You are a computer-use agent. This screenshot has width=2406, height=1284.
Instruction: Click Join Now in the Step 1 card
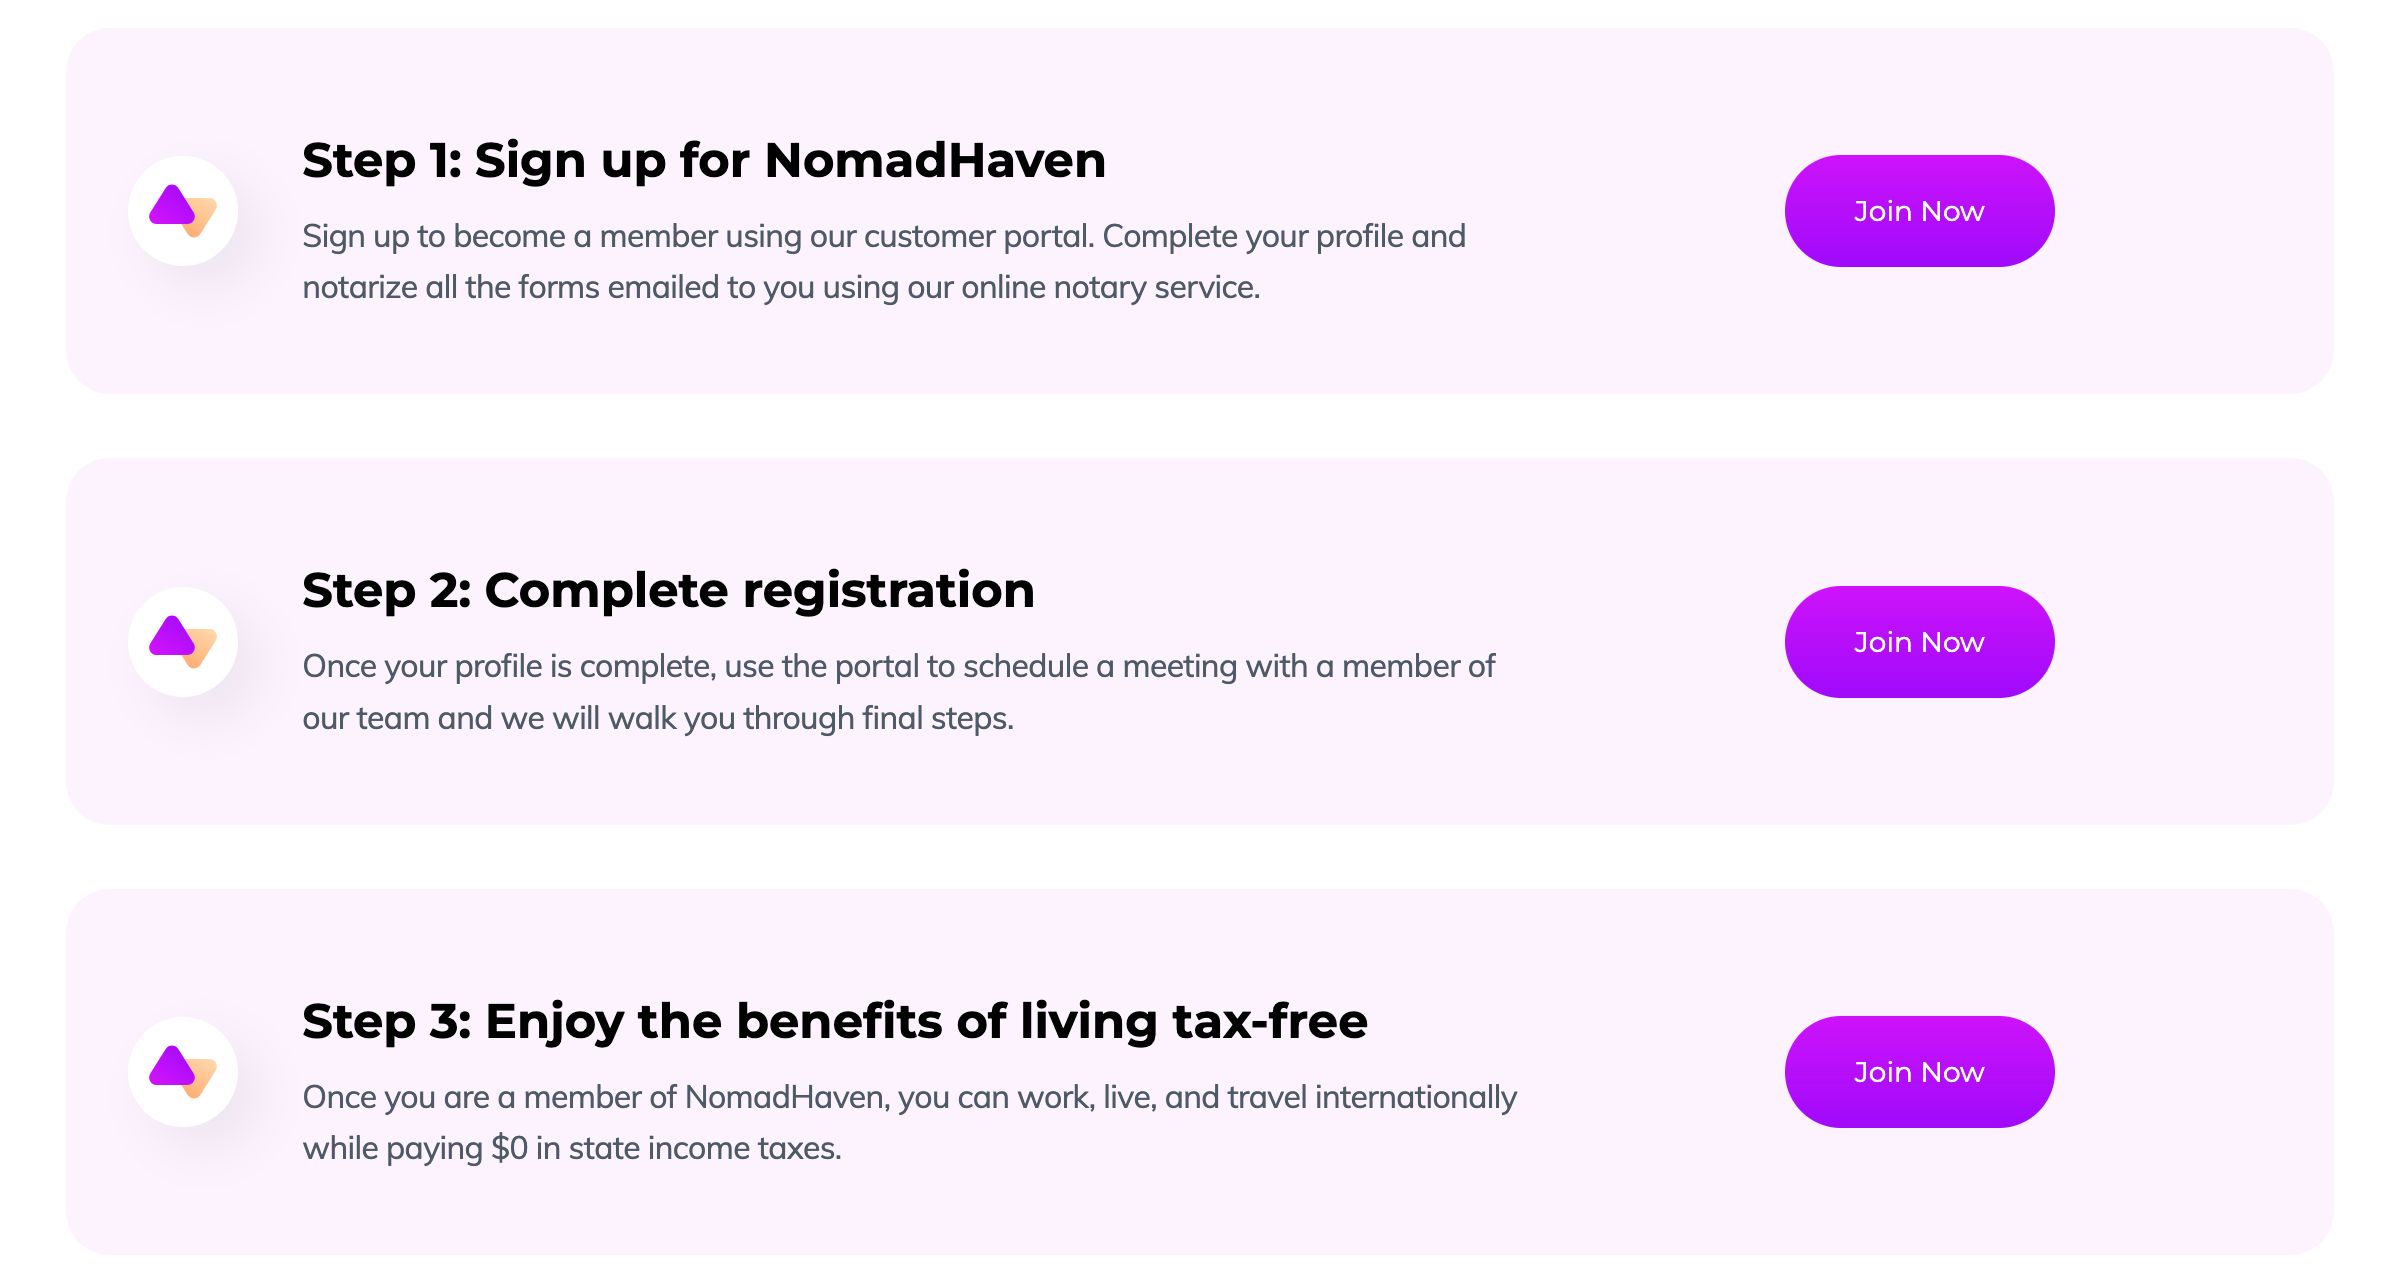[1919, 211]
